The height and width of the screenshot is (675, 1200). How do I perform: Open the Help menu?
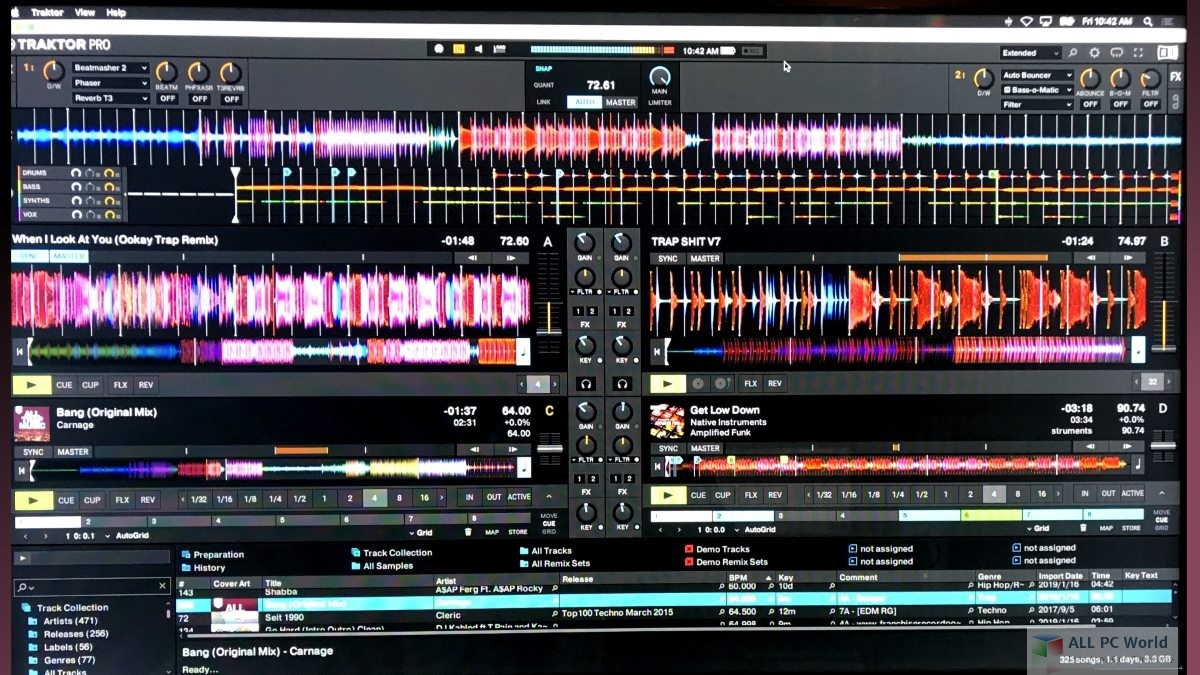116,13
